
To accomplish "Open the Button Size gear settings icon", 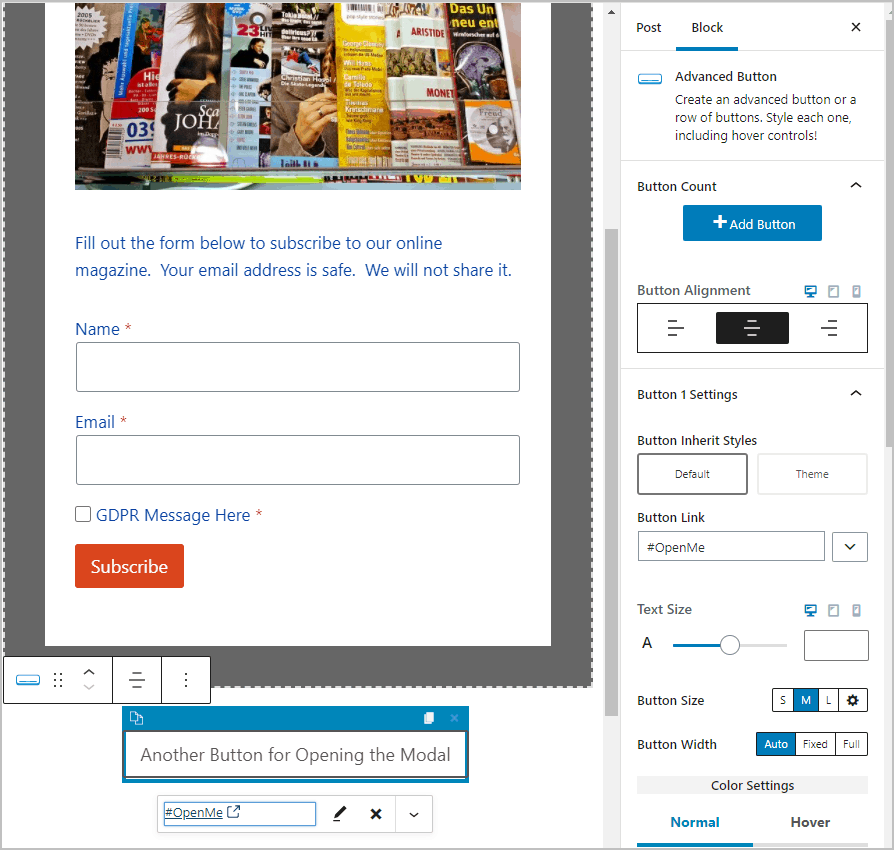I will 852,700.
